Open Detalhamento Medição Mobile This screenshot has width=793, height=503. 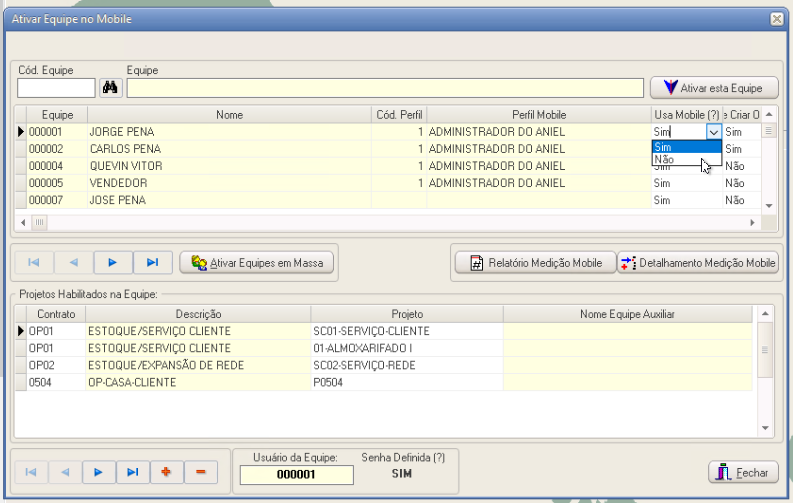point(697,263)
